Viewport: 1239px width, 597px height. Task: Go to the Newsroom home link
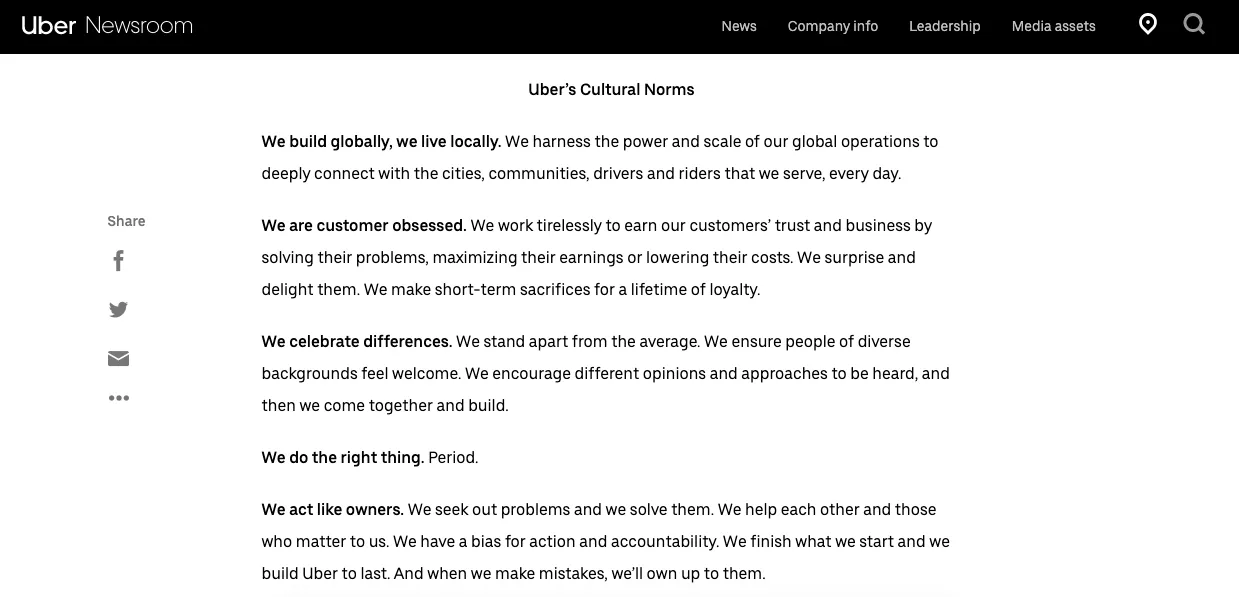pos(139,26)
